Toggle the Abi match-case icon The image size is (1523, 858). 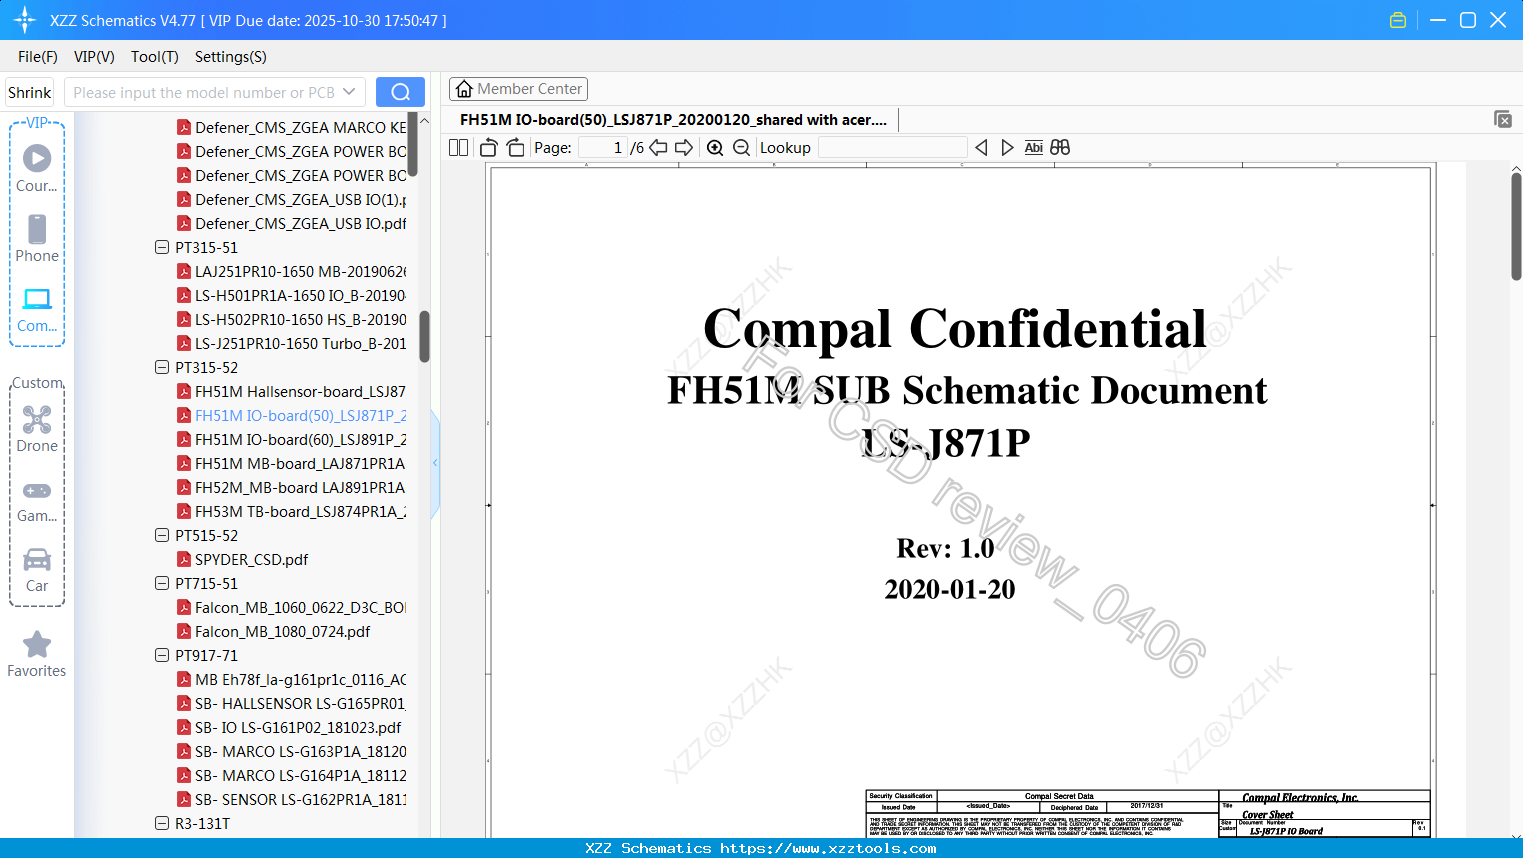(x=1034, y=148)
